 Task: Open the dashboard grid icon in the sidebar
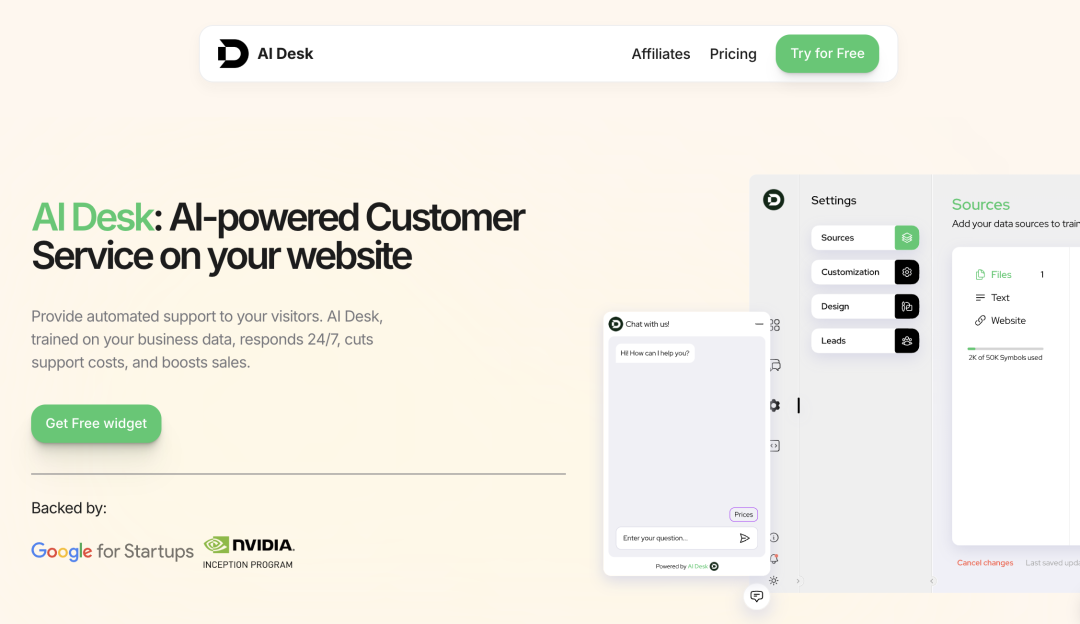point(775,324)
